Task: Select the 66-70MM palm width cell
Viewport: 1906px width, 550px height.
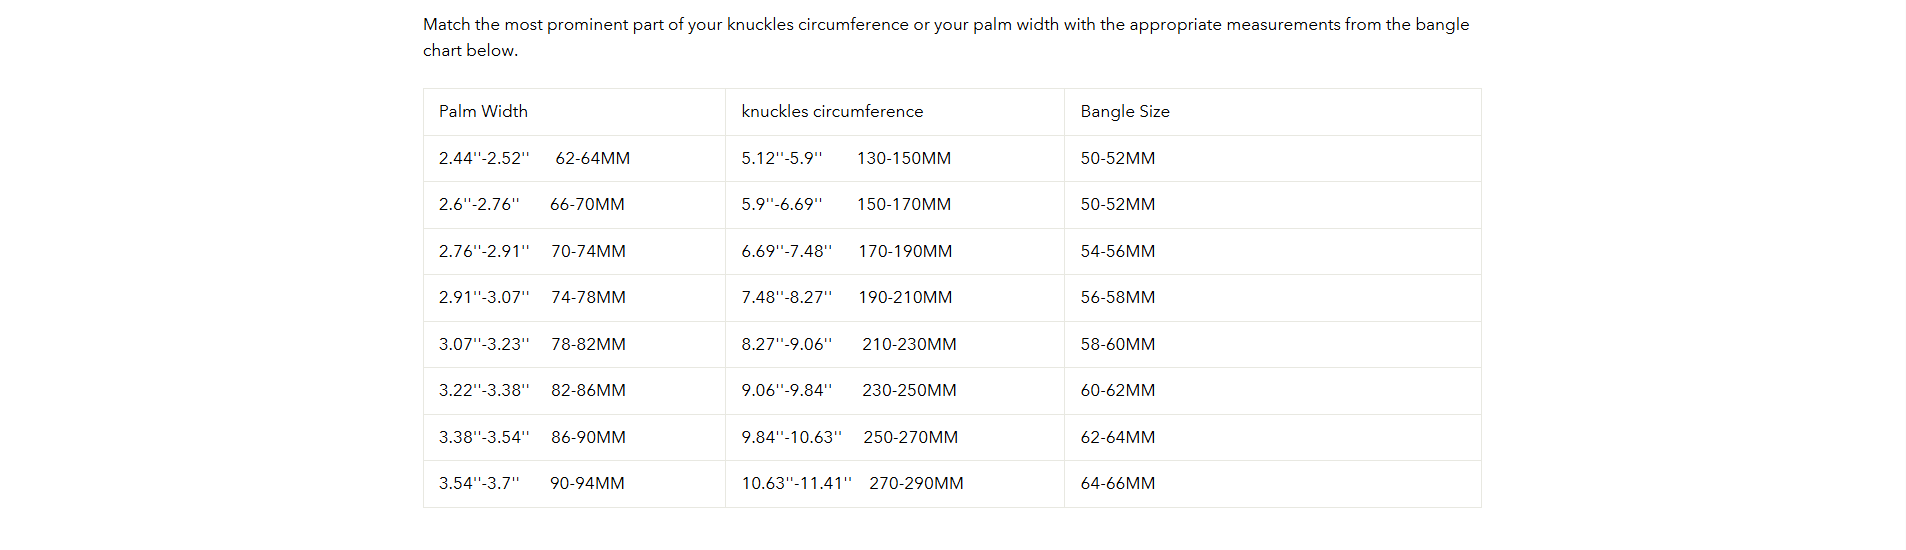Action: pos(574,205)
